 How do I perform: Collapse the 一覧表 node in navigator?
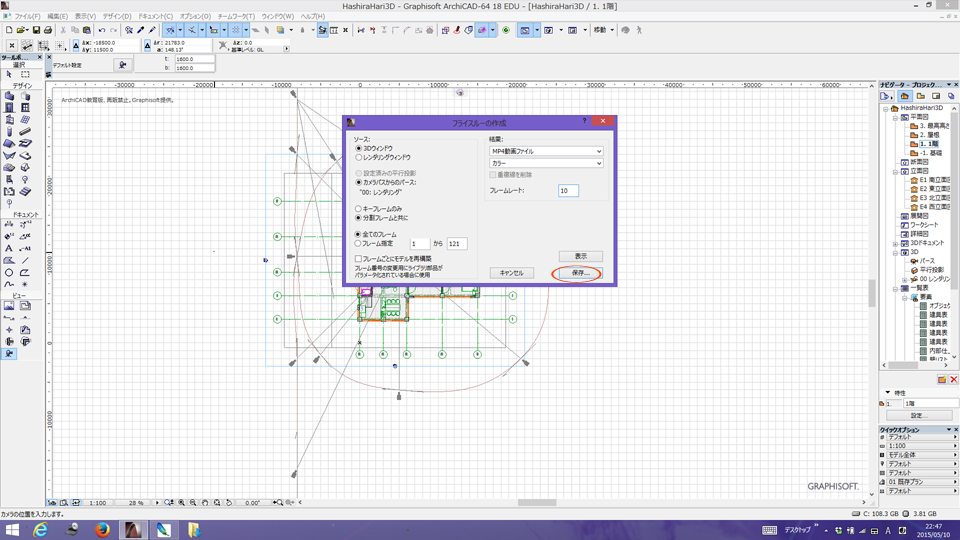[x=895, y=288]
